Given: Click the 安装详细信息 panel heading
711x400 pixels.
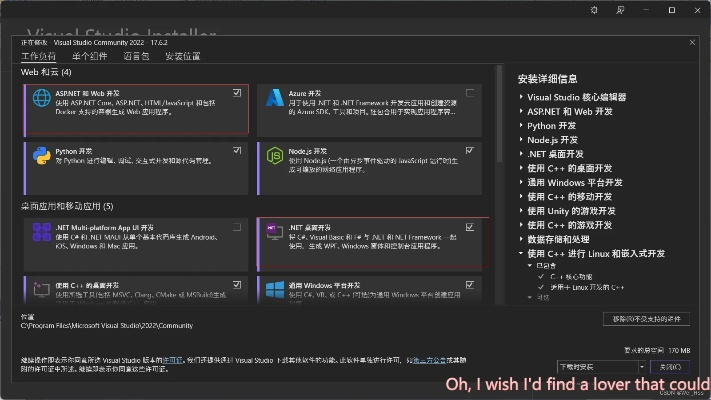Looking at the screenshot, I should 547,79.
